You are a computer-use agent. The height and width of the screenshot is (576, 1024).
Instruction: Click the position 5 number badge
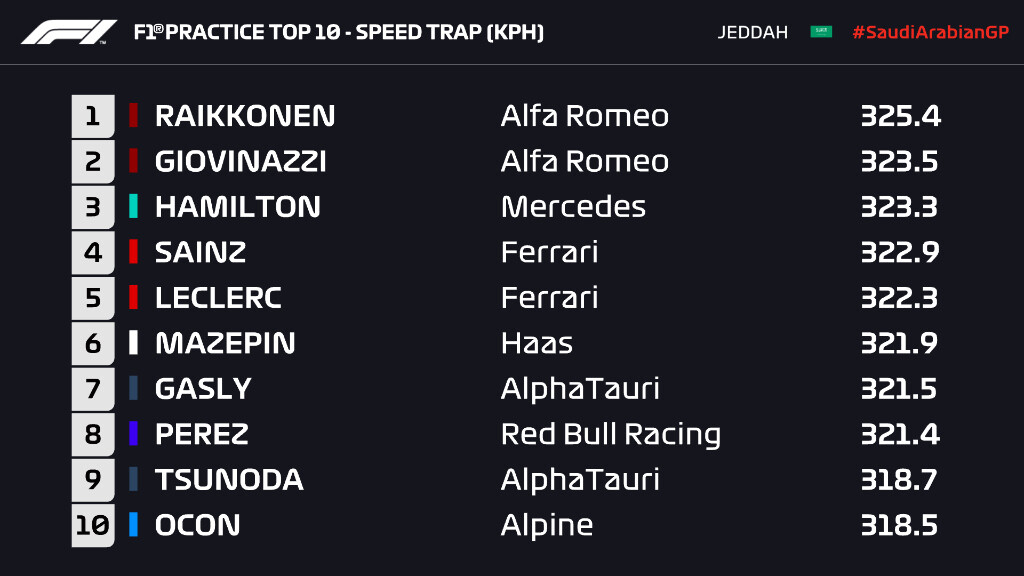point(93,298)
